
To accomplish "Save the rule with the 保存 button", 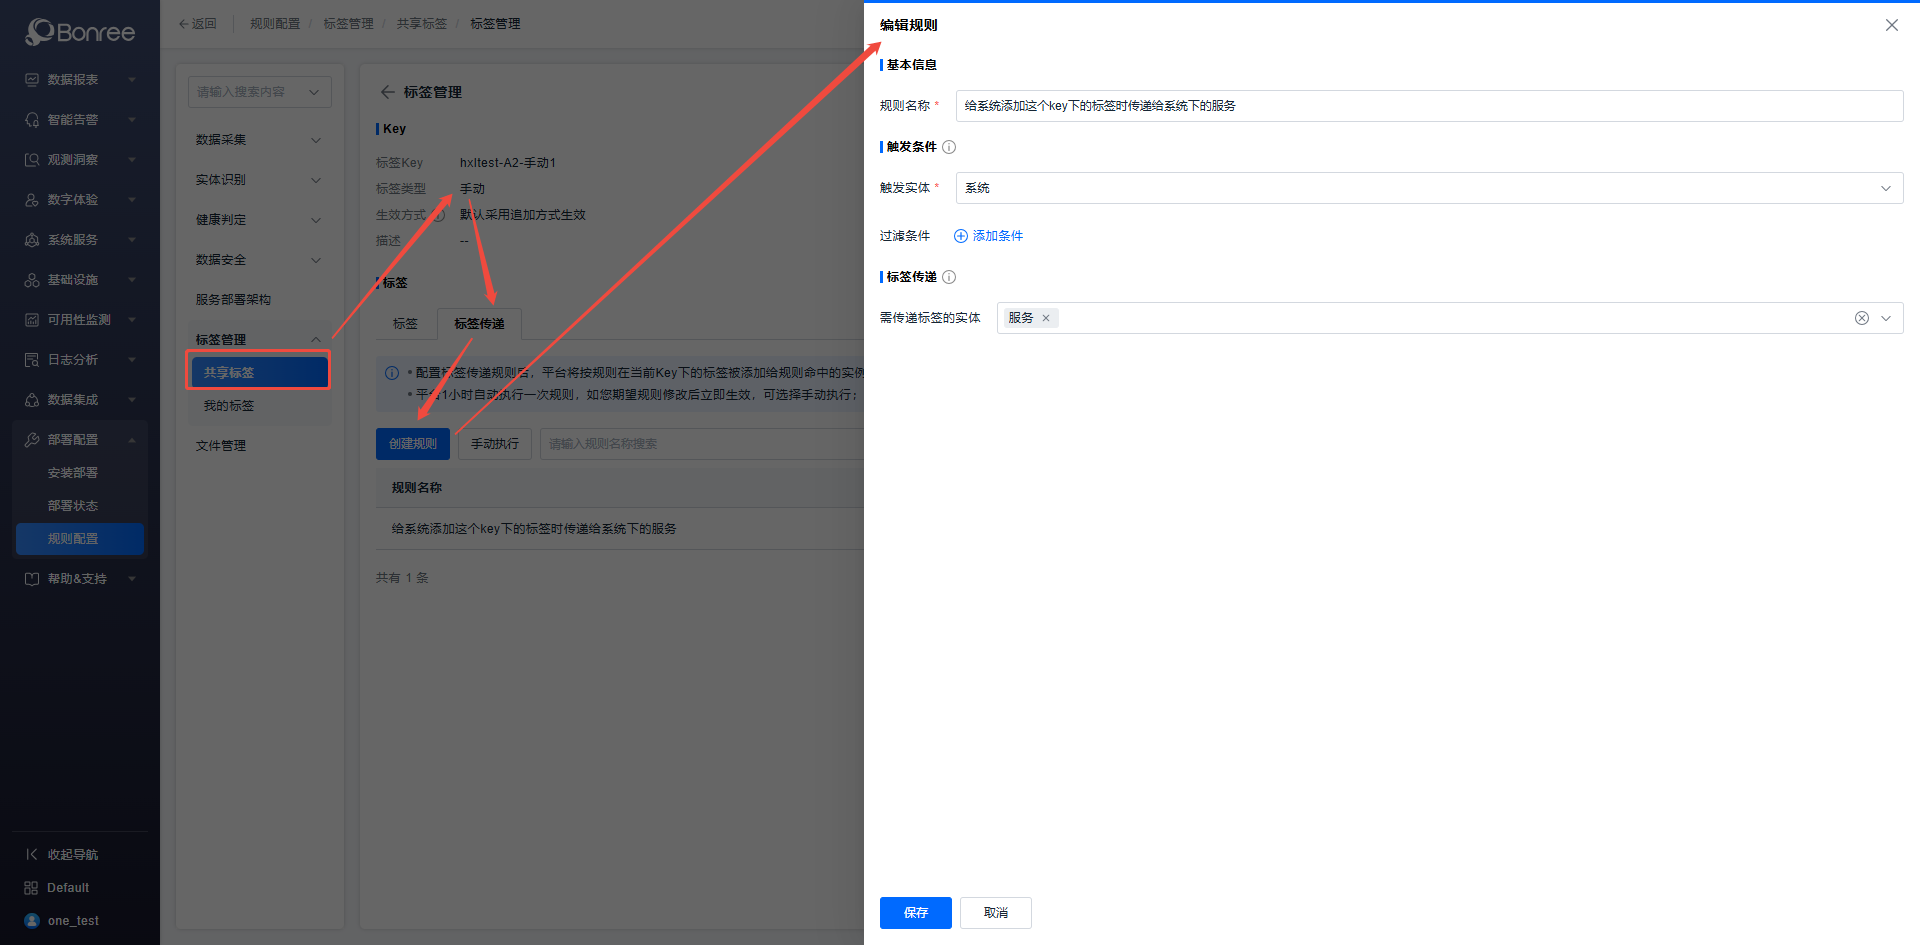I will pyautogui.click(x=915, y=912).
